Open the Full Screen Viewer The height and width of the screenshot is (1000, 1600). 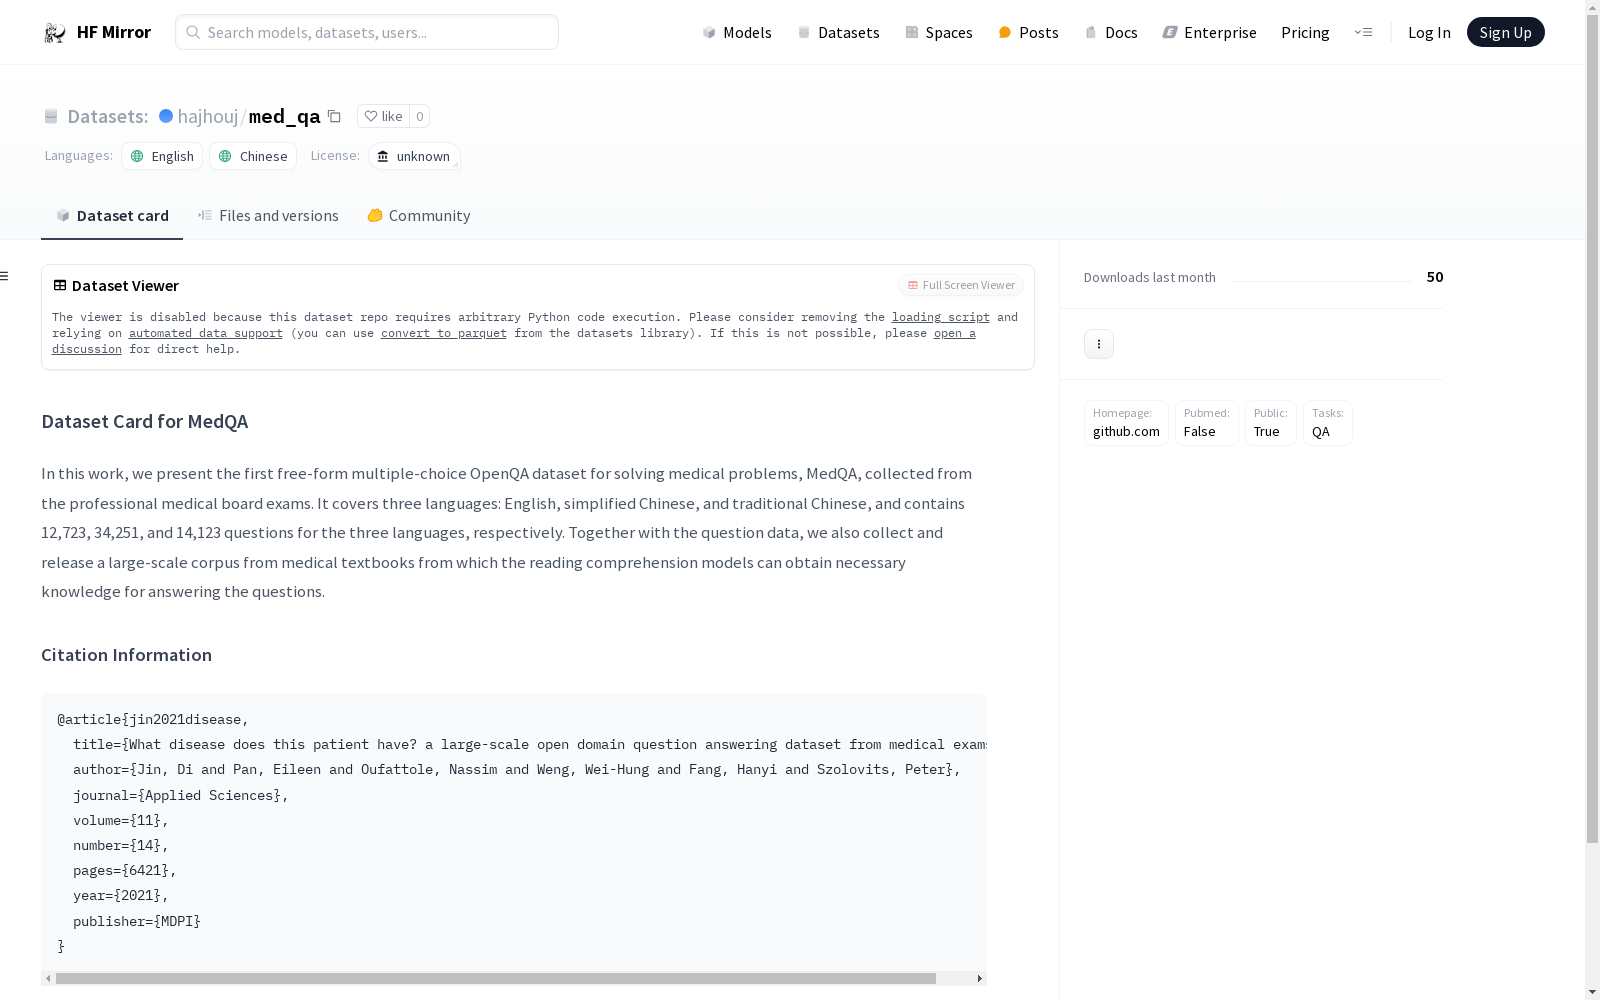(x=961, y=285)
